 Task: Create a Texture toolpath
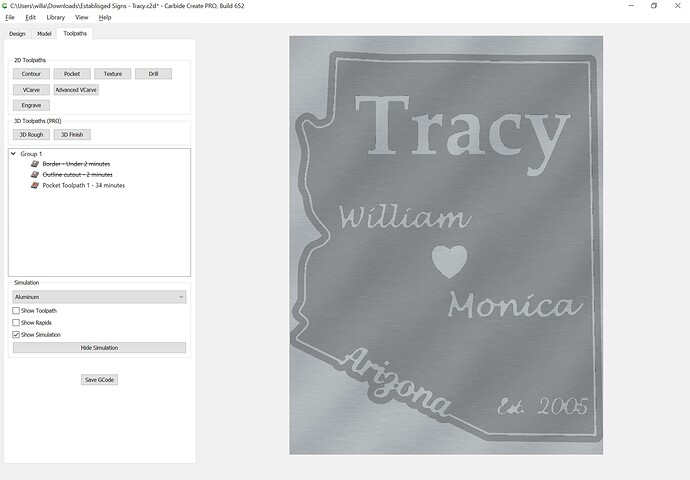[x=113, y=74]
